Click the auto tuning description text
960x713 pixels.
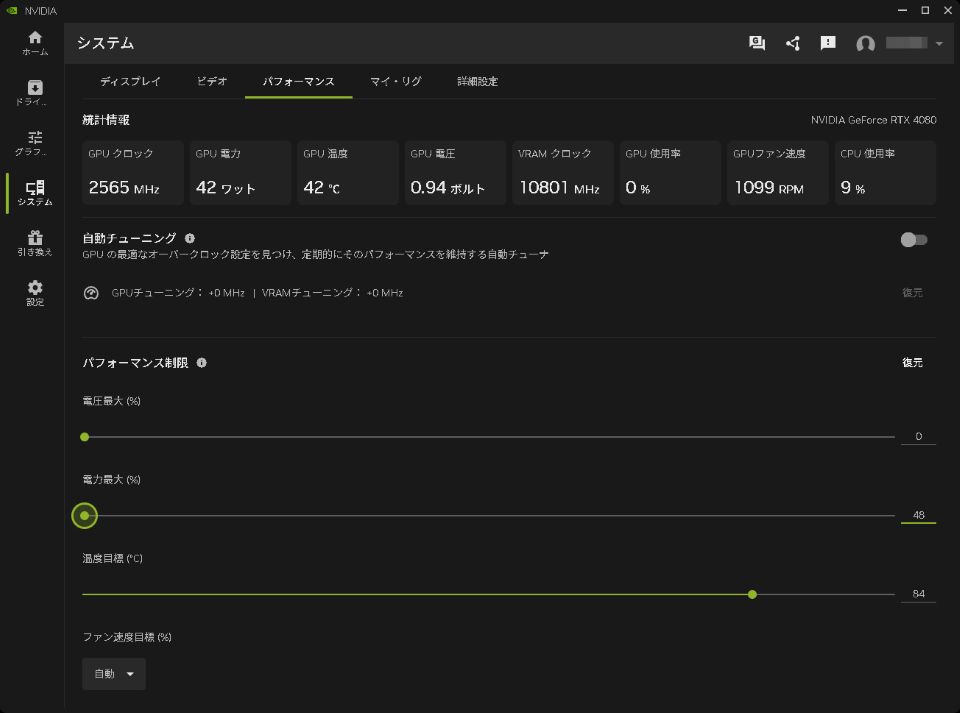[315, 254]
